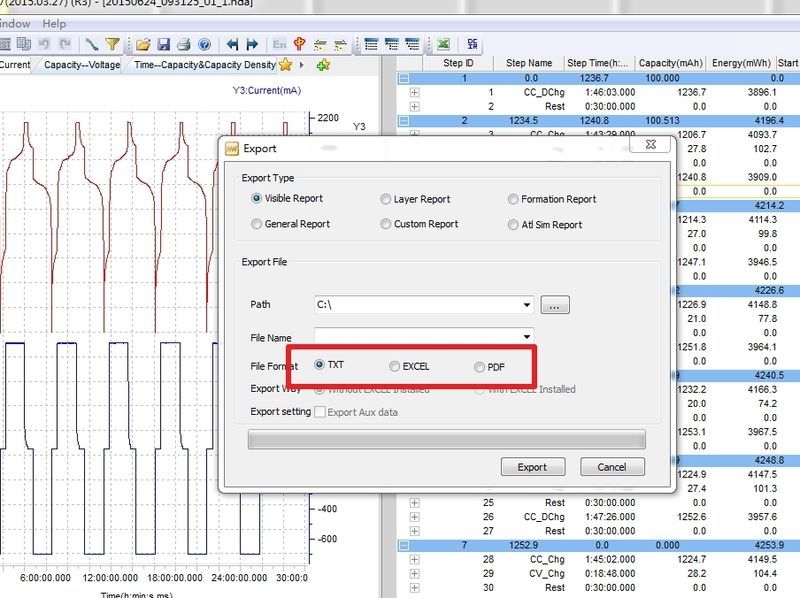Viewport: 800px width, 598px height.
Task: Open the Path dropdown arrow
Action: coord(527,305)
